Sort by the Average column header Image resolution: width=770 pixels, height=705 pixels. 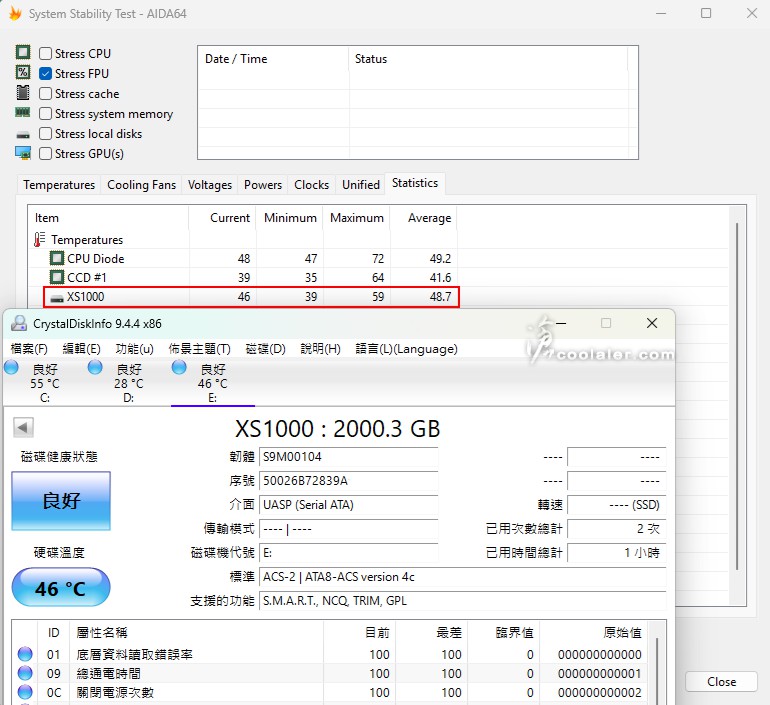pyautogui.click(x=423, y=218)
